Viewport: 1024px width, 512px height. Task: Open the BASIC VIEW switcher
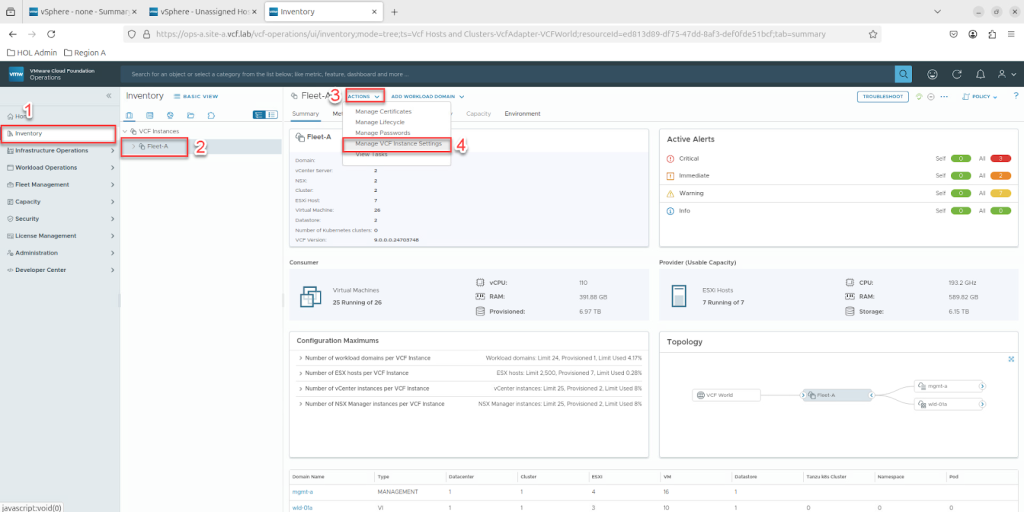tap(196, 96)
